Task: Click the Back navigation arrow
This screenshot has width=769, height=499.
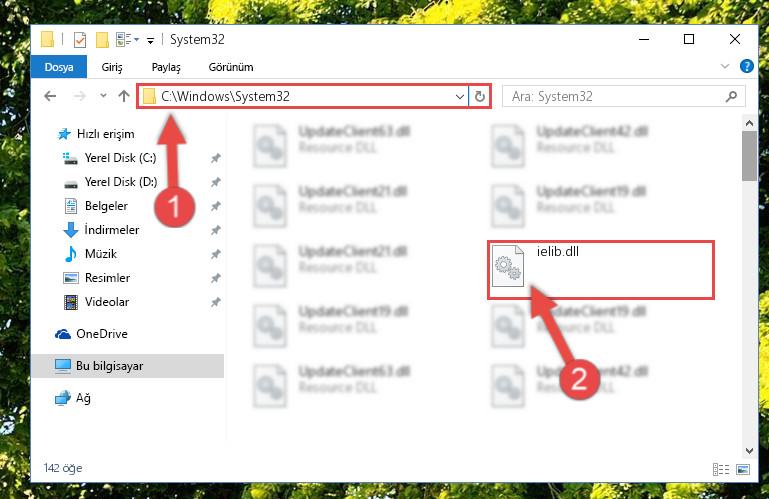Action: coord(50,96)
